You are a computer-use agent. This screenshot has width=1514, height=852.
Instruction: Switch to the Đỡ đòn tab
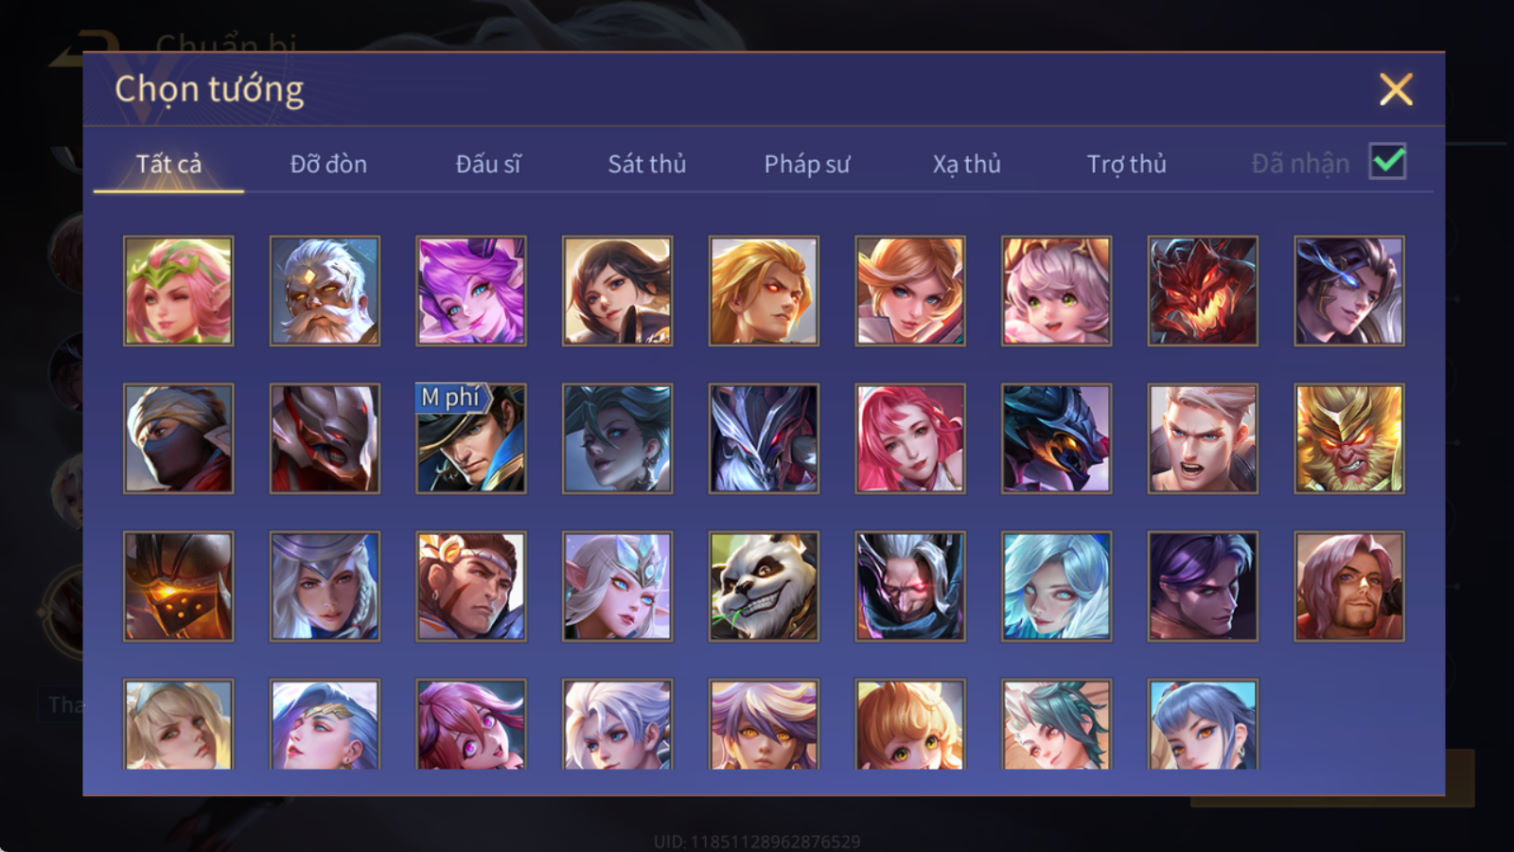328,164
